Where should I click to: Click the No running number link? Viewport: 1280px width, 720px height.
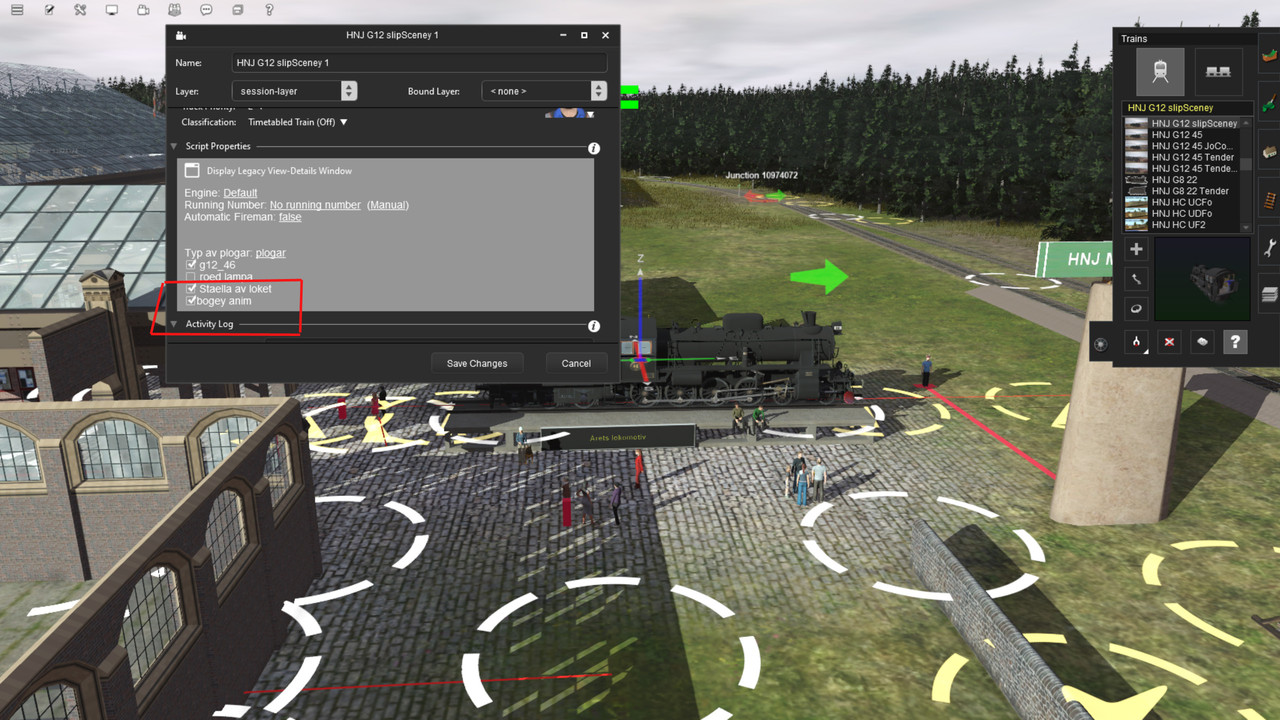[315, 205]
